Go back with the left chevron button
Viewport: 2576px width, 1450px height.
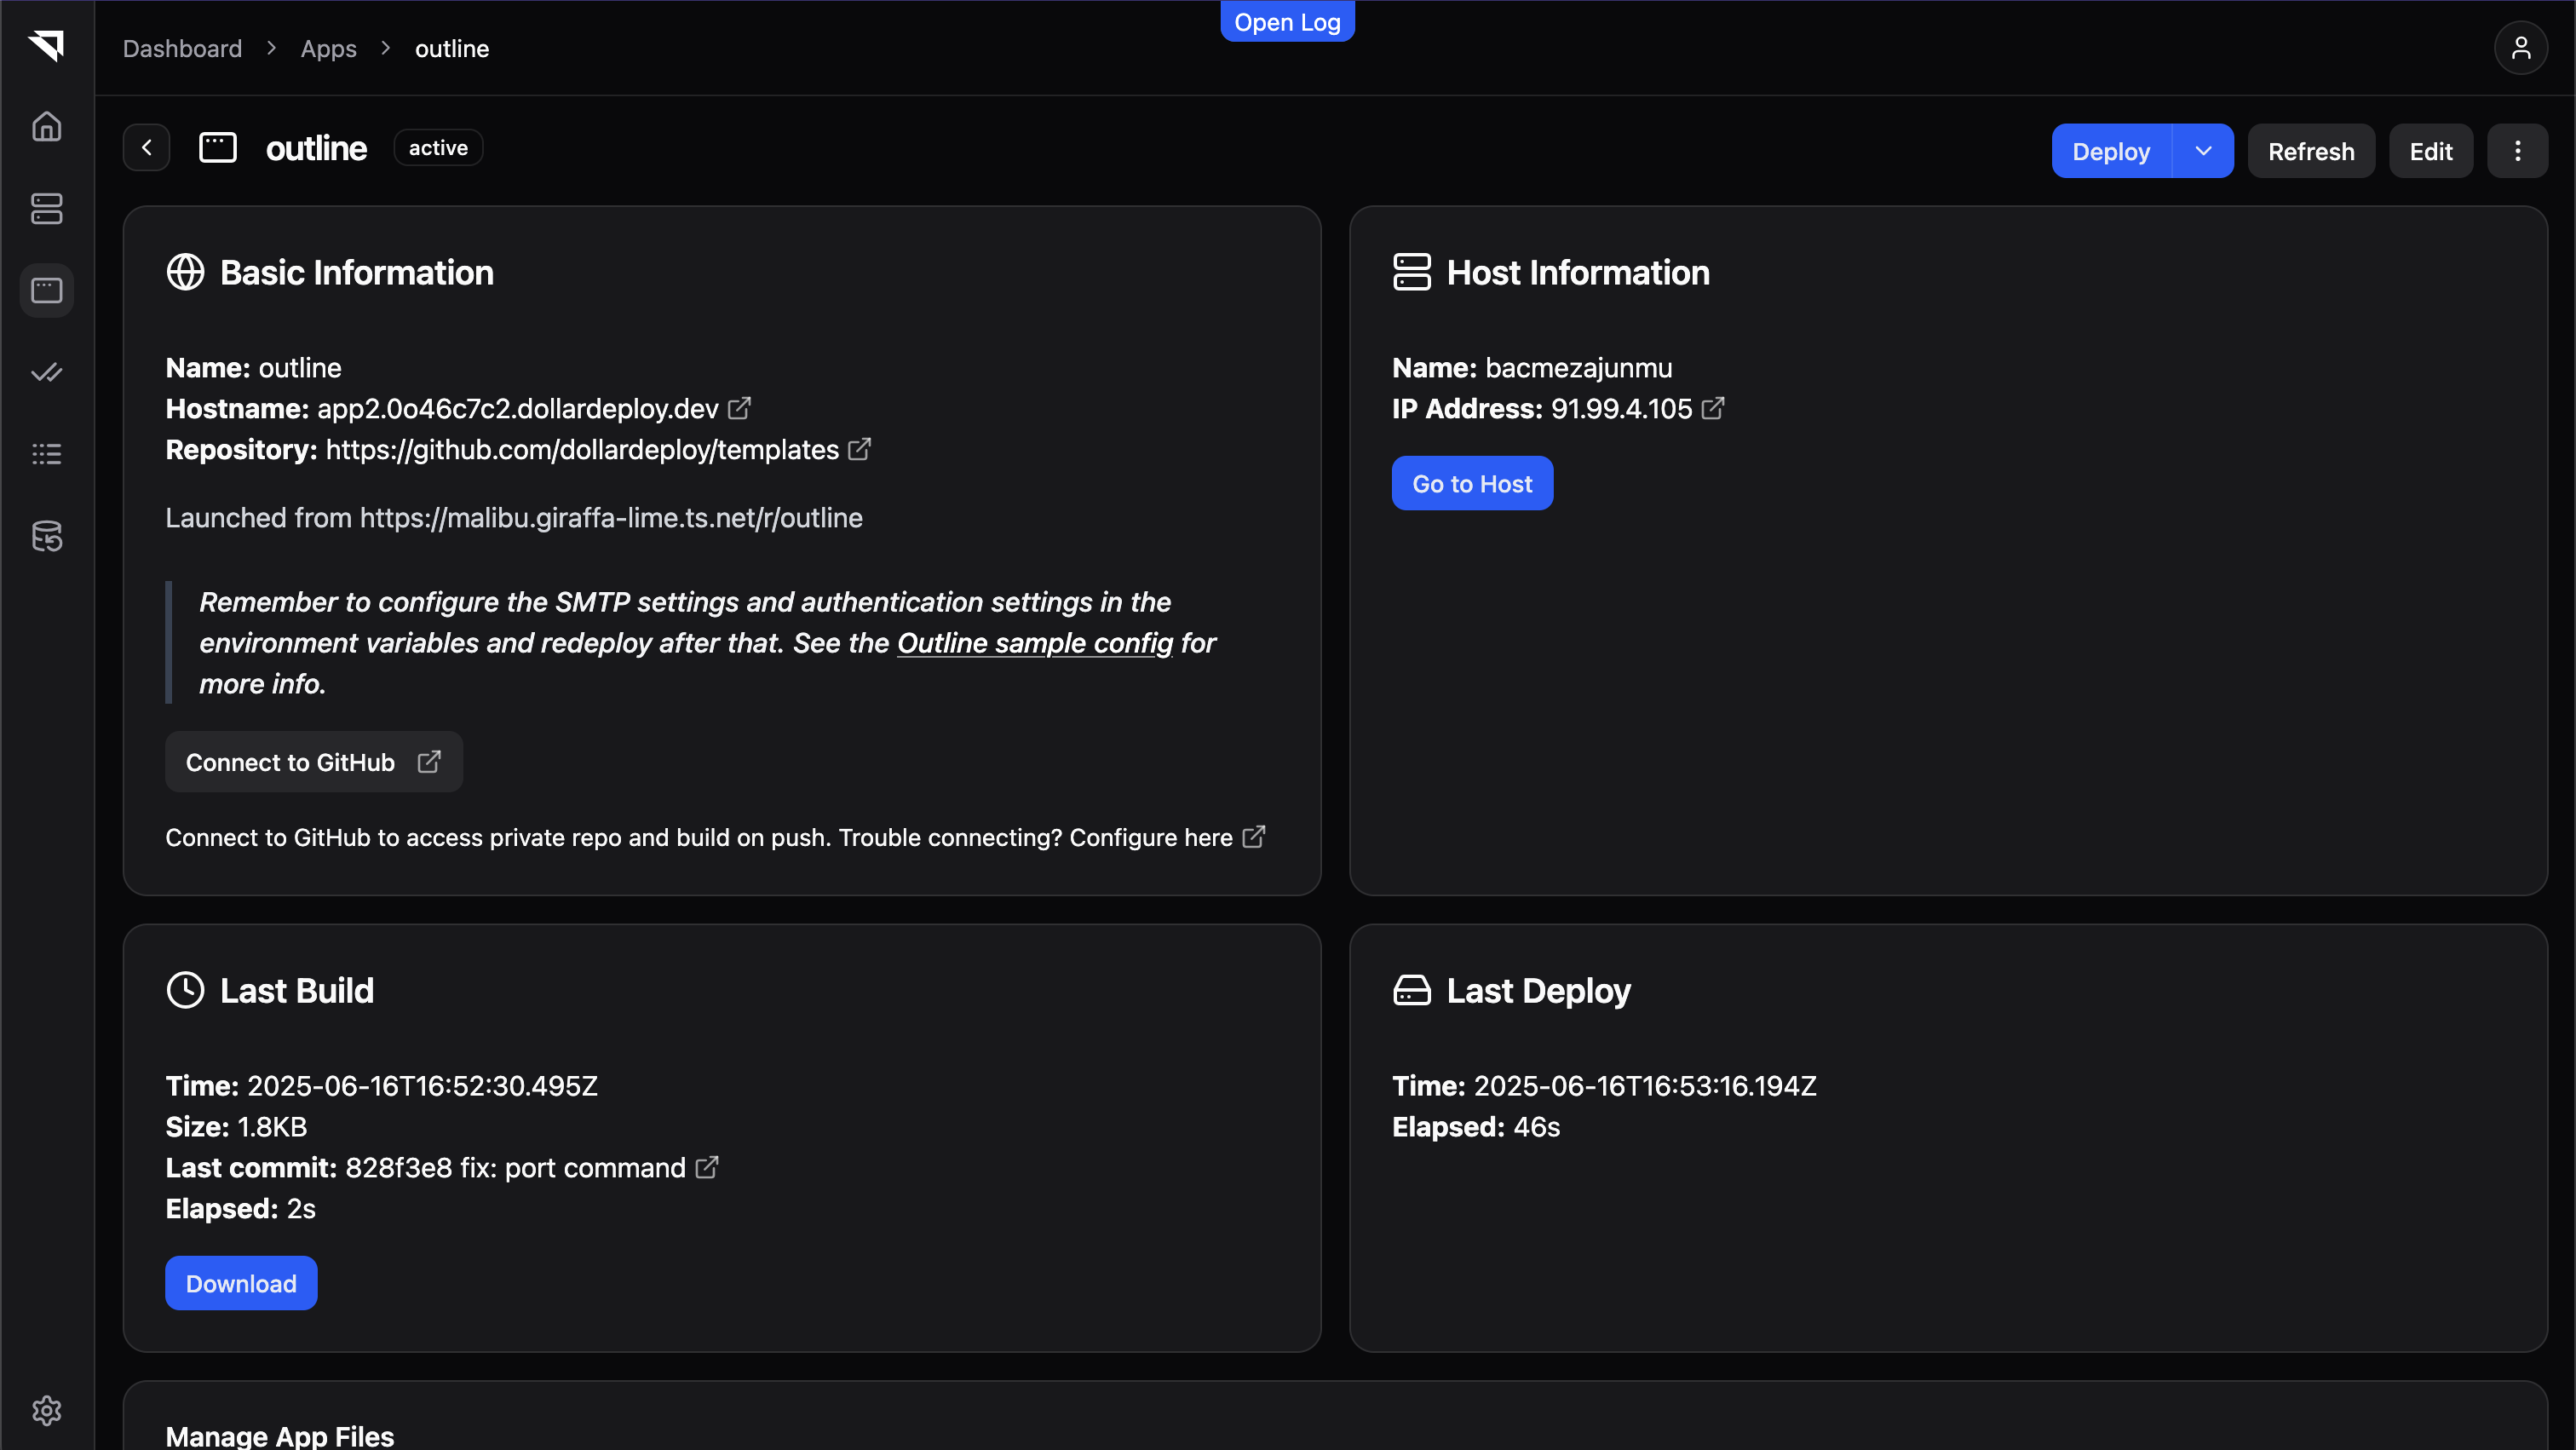146,148
